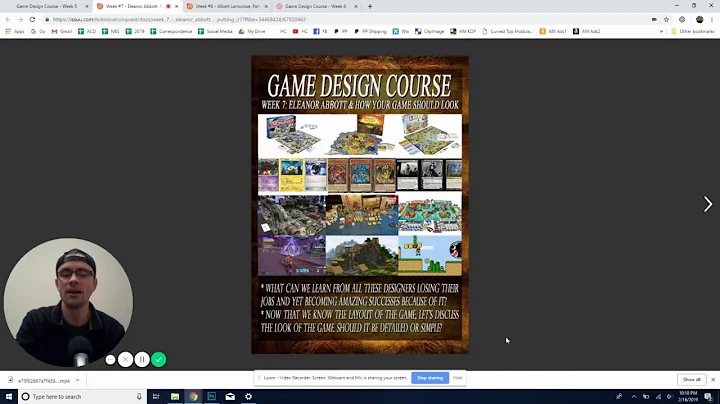Close the downloads bar
720x404 pixels.
[713, 380]
